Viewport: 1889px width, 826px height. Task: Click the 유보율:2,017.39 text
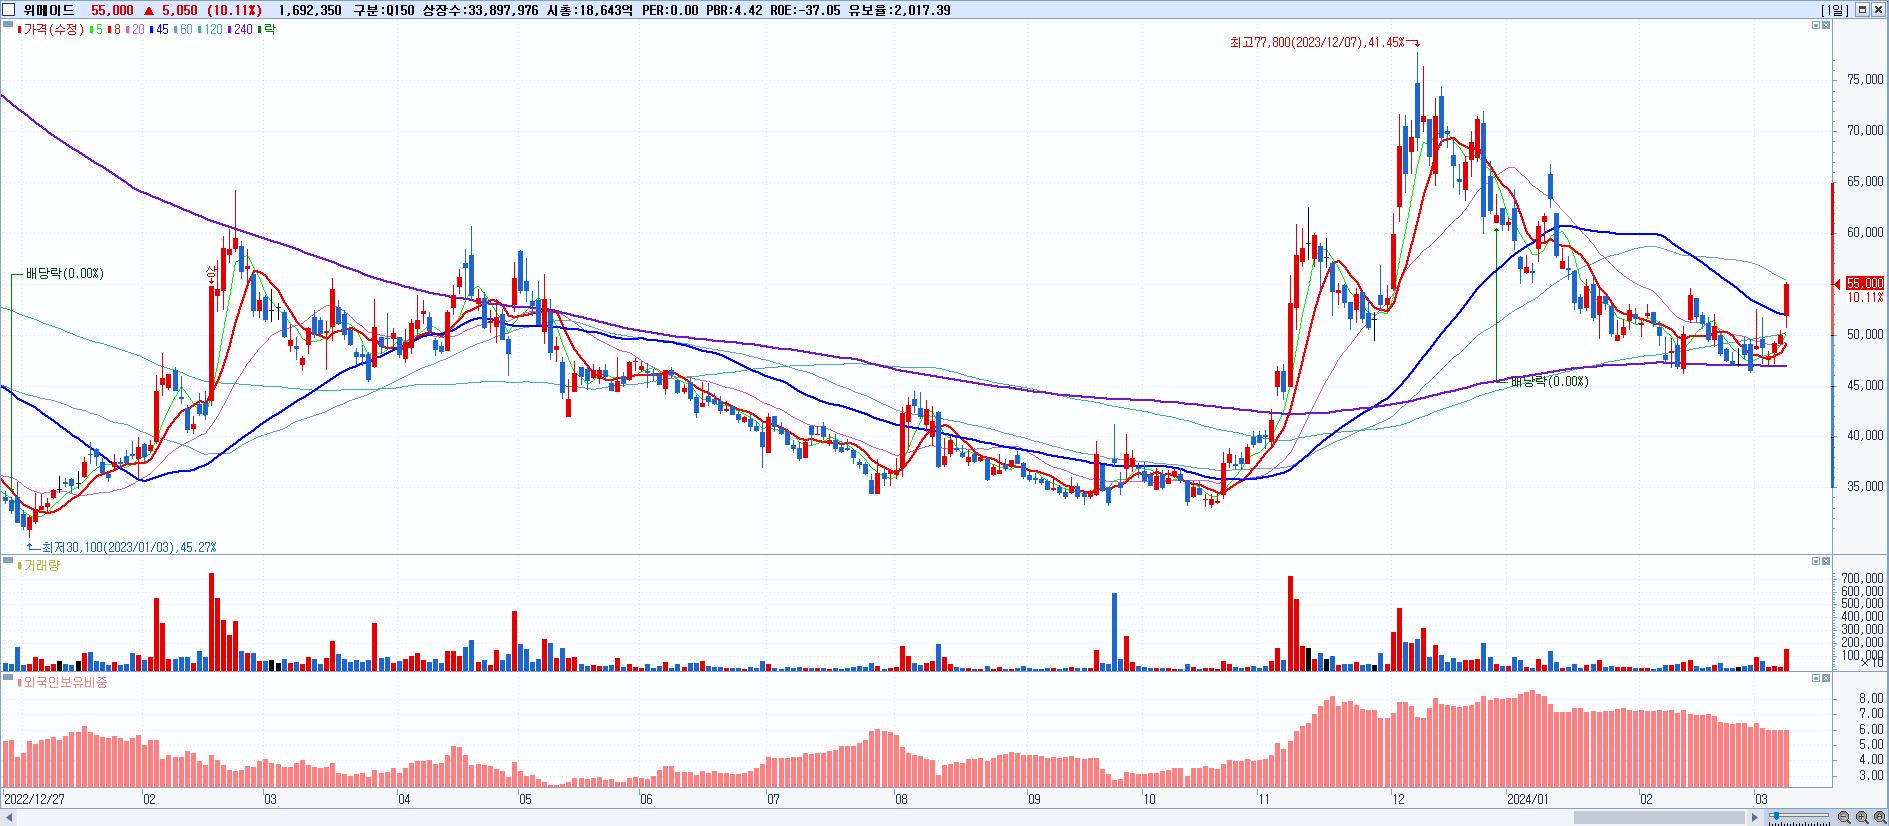point(899,10)
